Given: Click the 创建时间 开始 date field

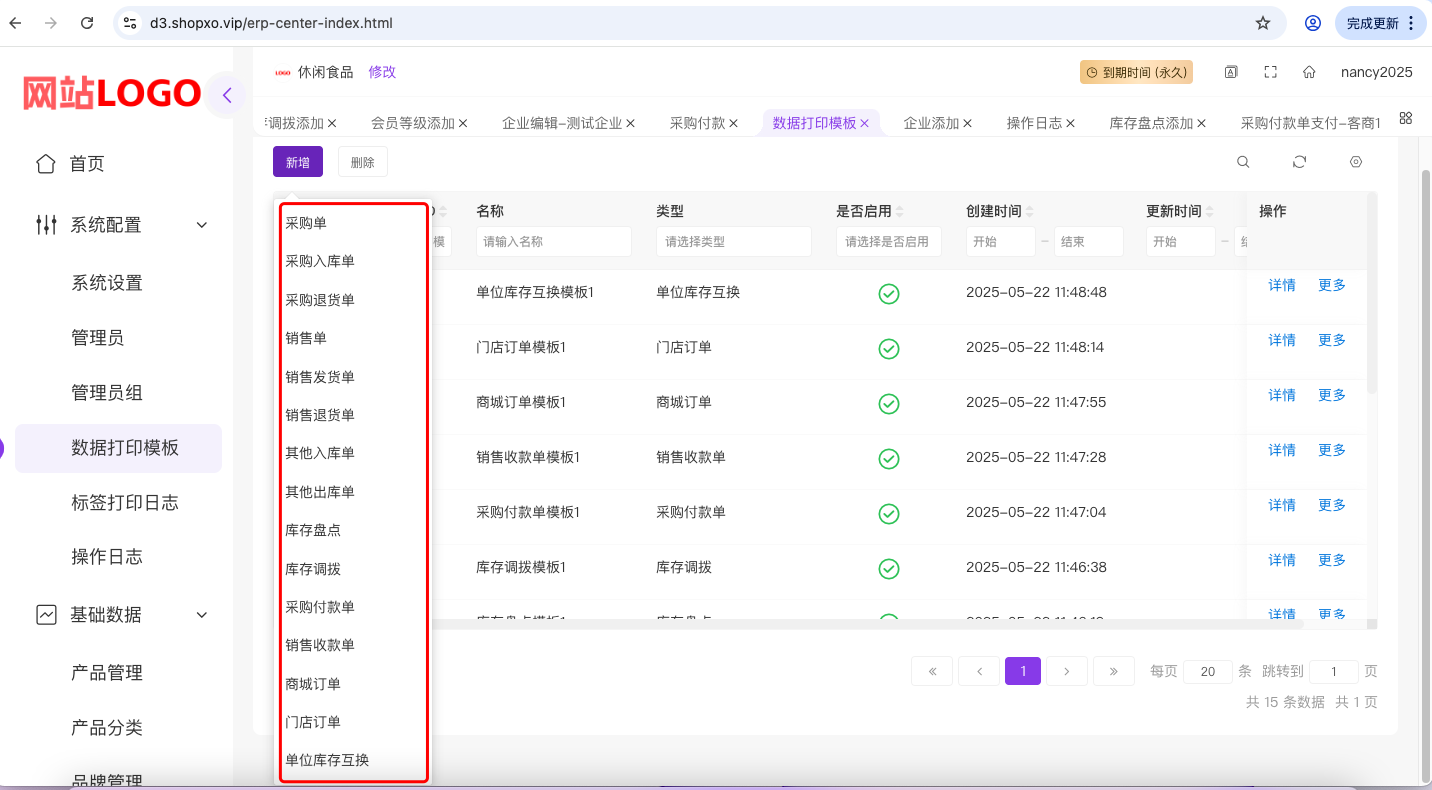Looking at the screenshot, I should coord(1001,241).
